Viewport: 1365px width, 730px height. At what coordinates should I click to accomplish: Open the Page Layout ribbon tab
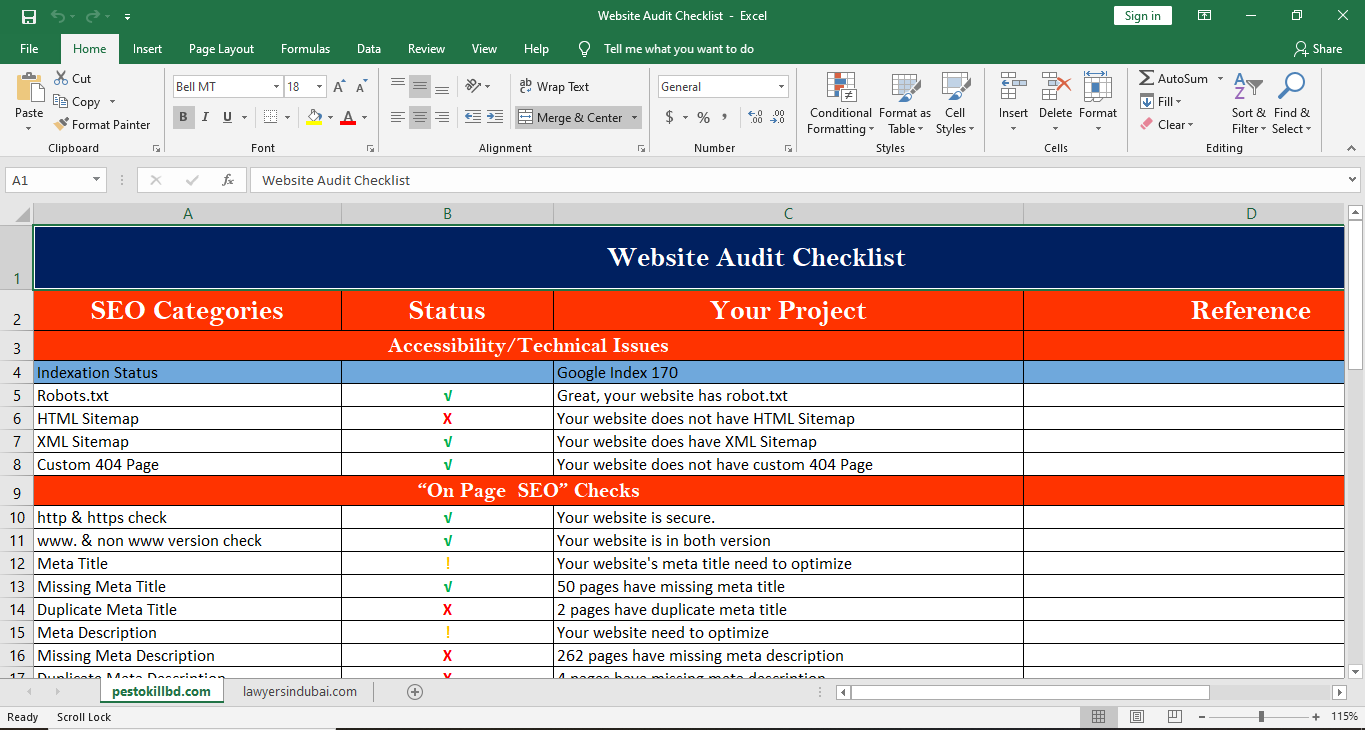pyautogui.click(x=221, y=49)
